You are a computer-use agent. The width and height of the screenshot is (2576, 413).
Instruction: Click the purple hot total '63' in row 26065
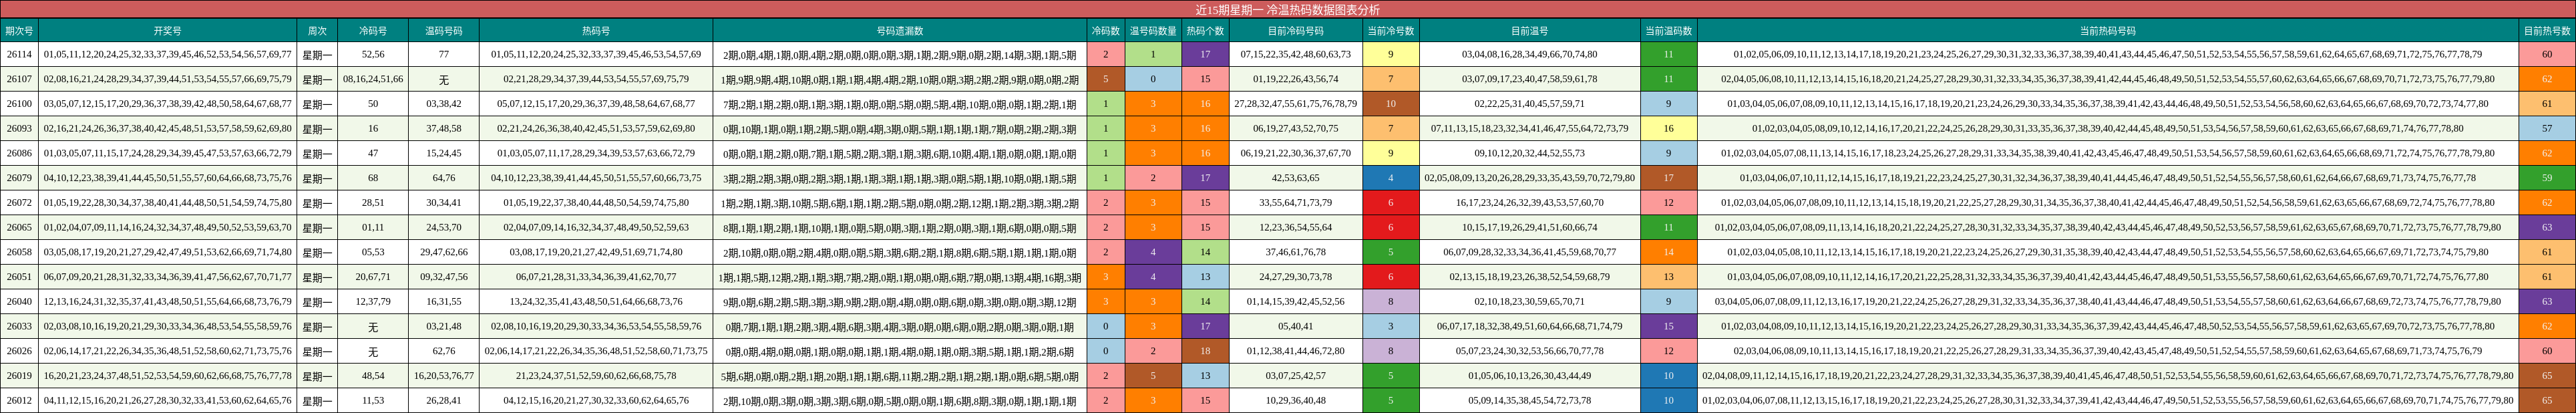click(2546, 228)
